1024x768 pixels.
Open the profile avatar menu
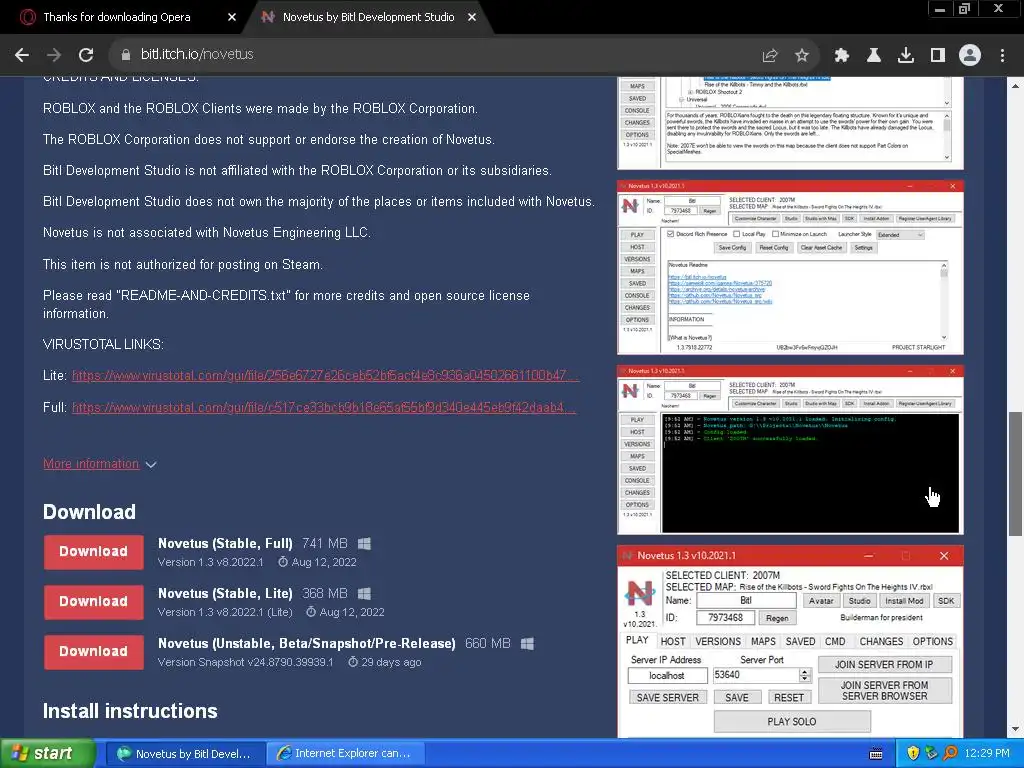pyautogui.click(x=970, y=56)
